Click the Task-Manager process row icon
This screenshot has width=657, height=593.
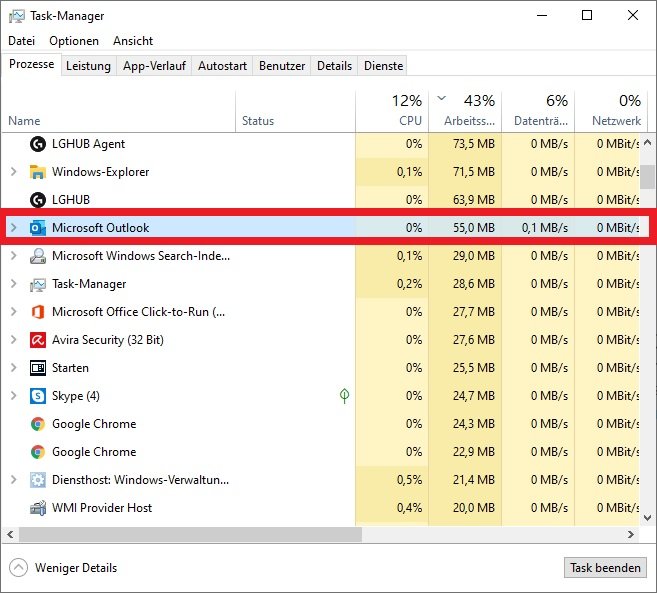[38, 285]
